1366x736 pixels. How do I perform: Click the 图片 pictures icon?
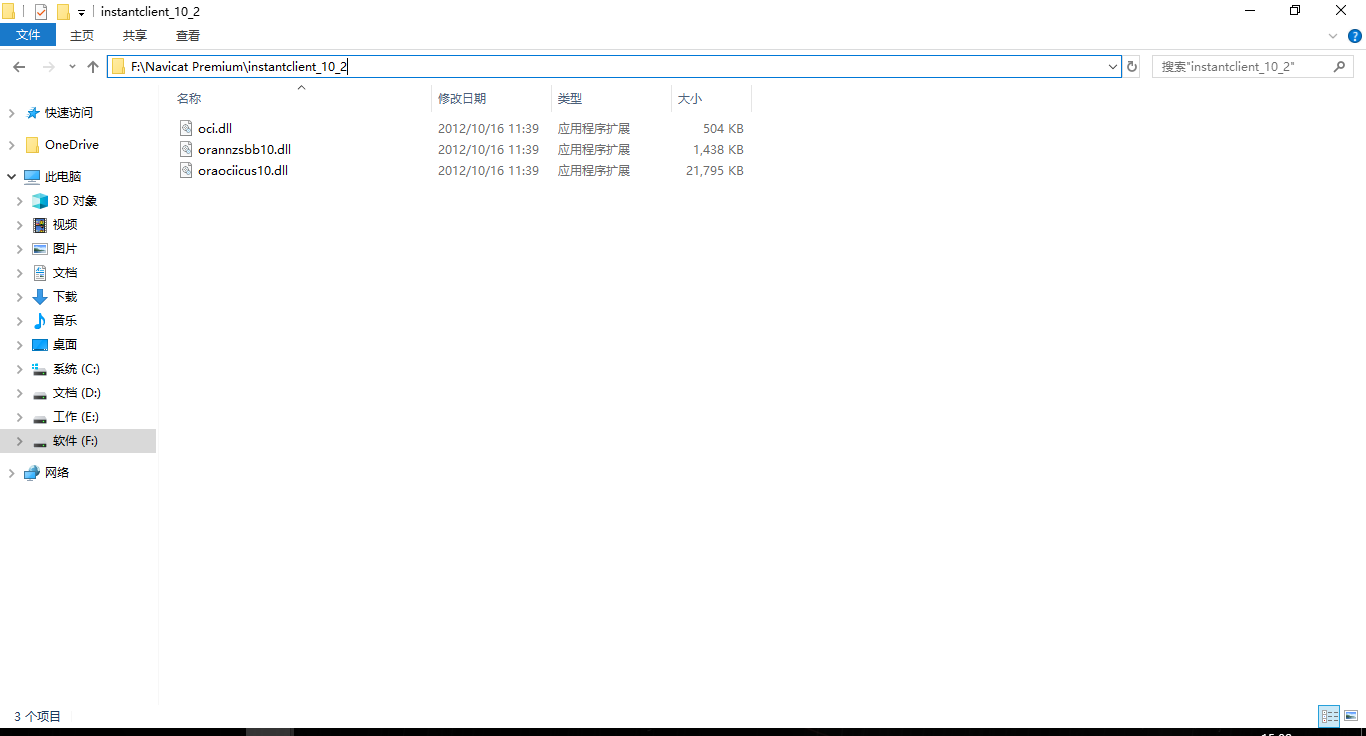(x=40, y=249)
